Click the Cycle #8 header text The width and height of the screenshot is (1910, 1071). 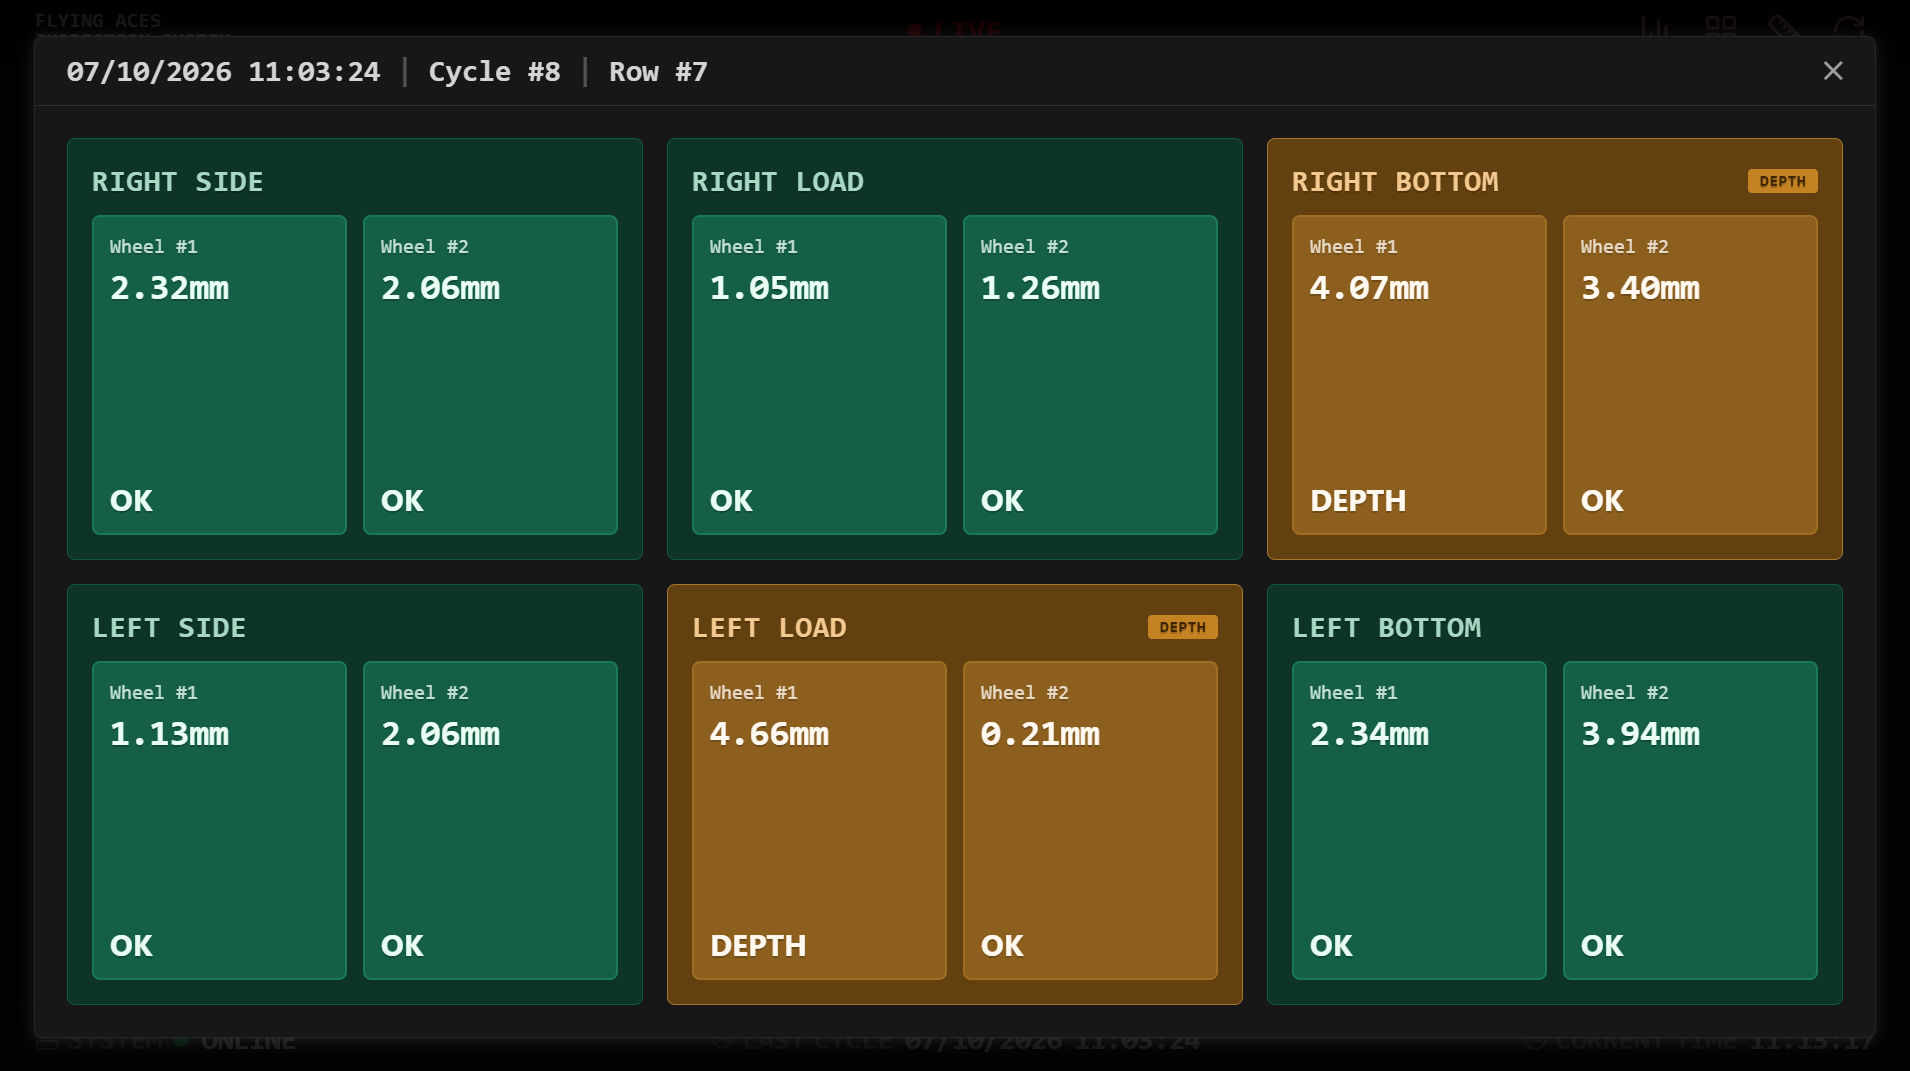tap(494, 72)
